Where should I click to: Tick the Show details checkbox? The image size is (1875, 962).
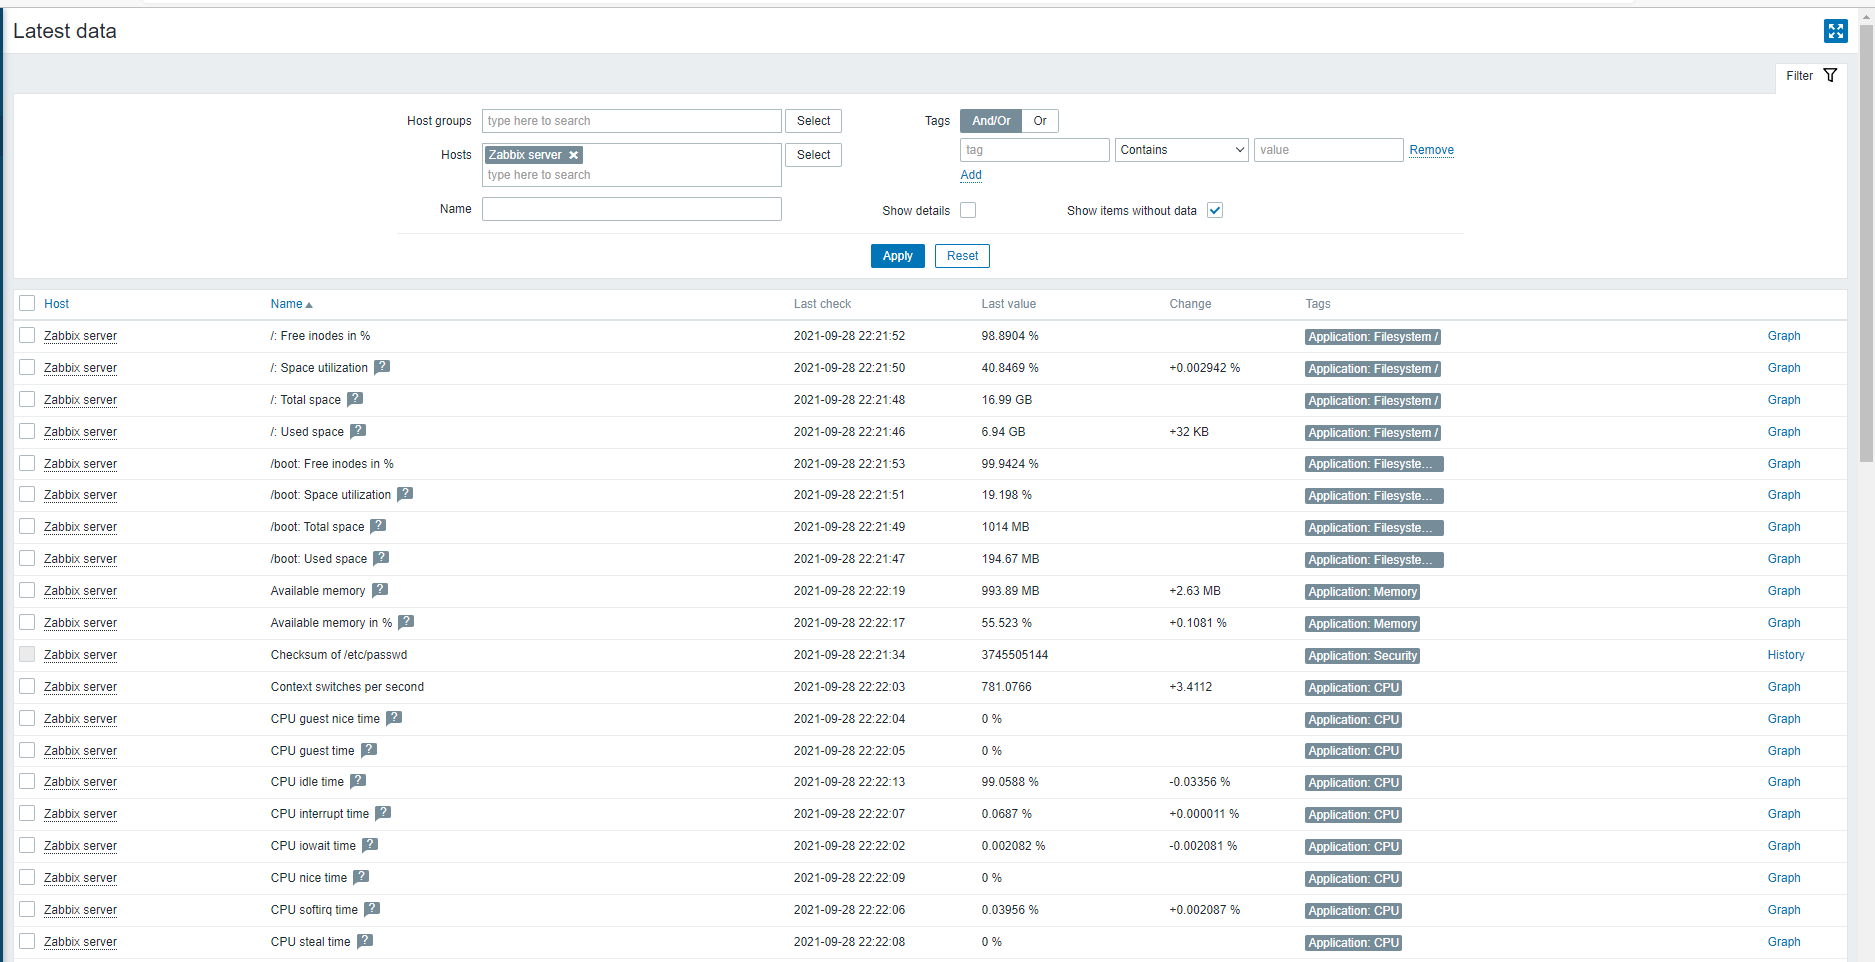(x=968, y=210)
